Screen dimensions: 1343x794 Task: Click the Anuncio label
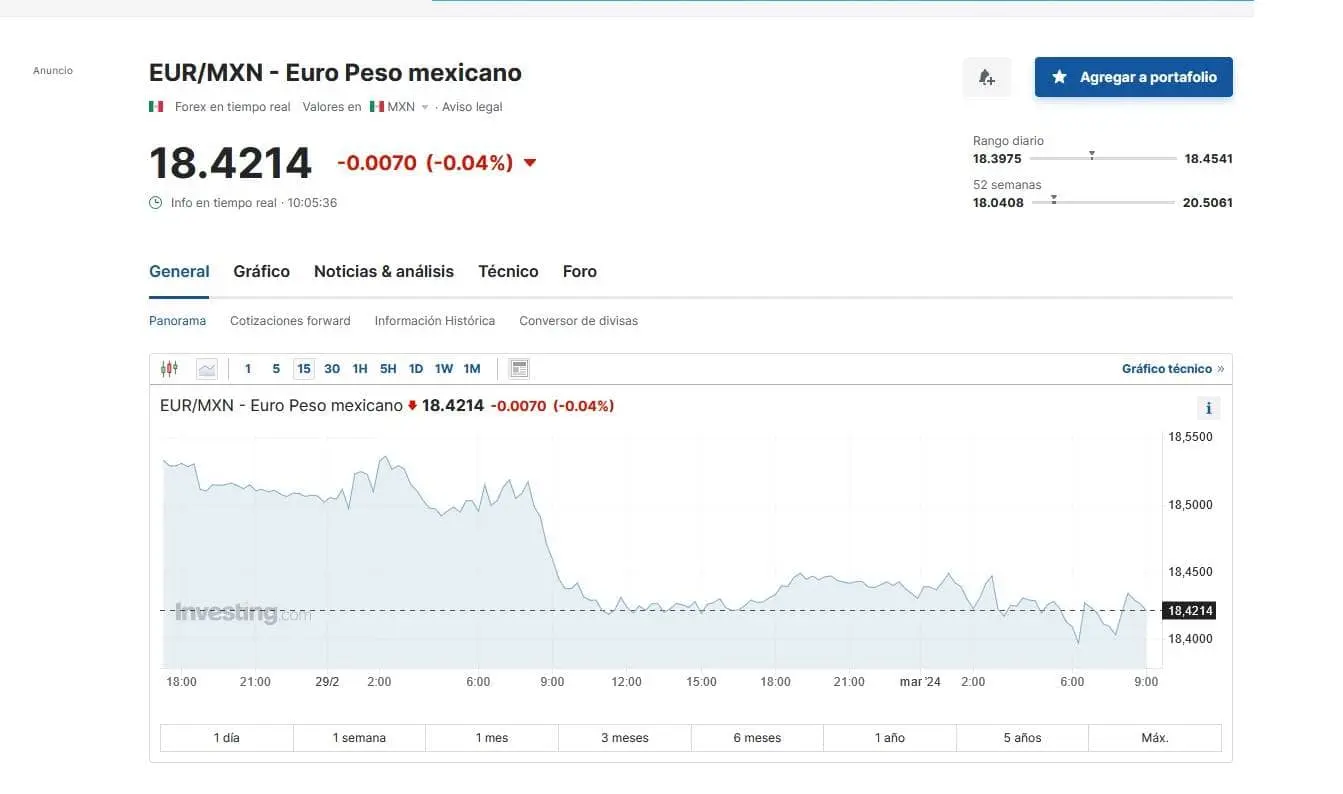point(53,71)
